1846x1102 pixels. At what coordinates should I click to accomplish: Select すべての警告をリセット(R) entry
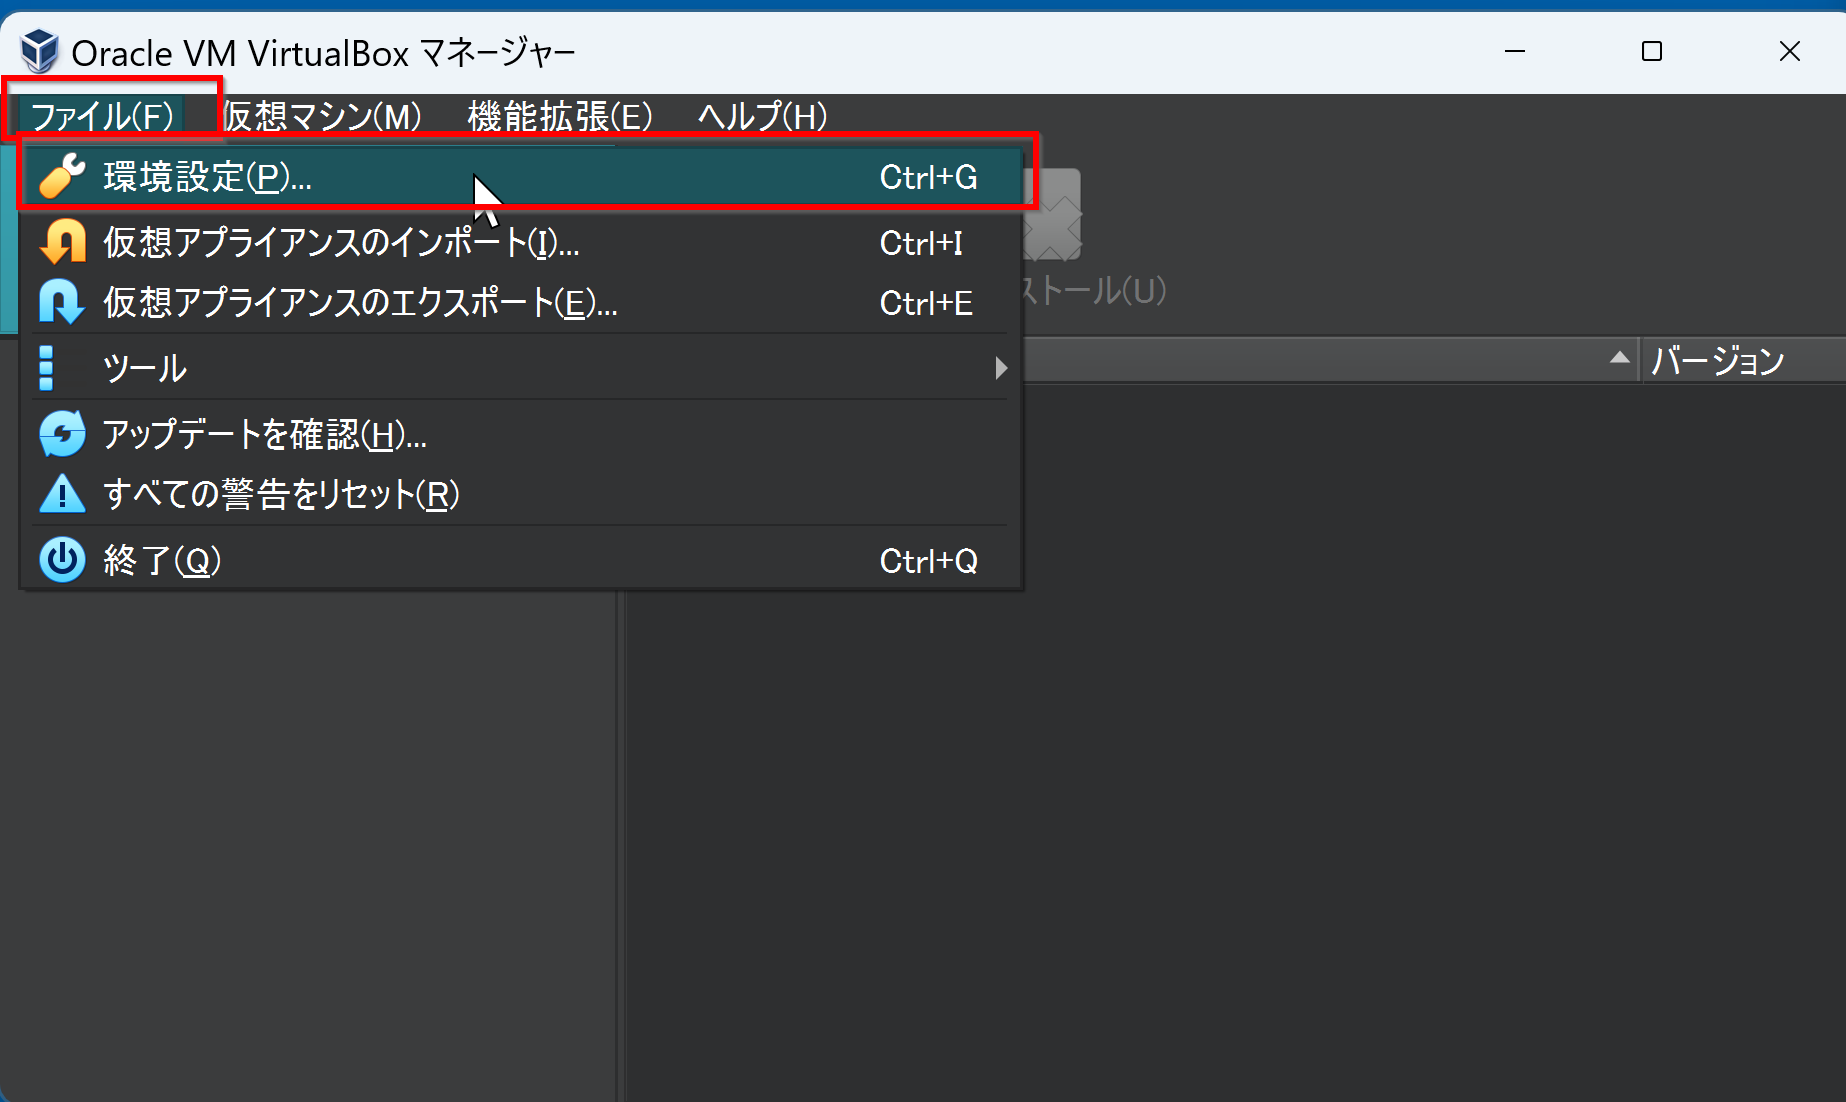[x=522, y=494]
